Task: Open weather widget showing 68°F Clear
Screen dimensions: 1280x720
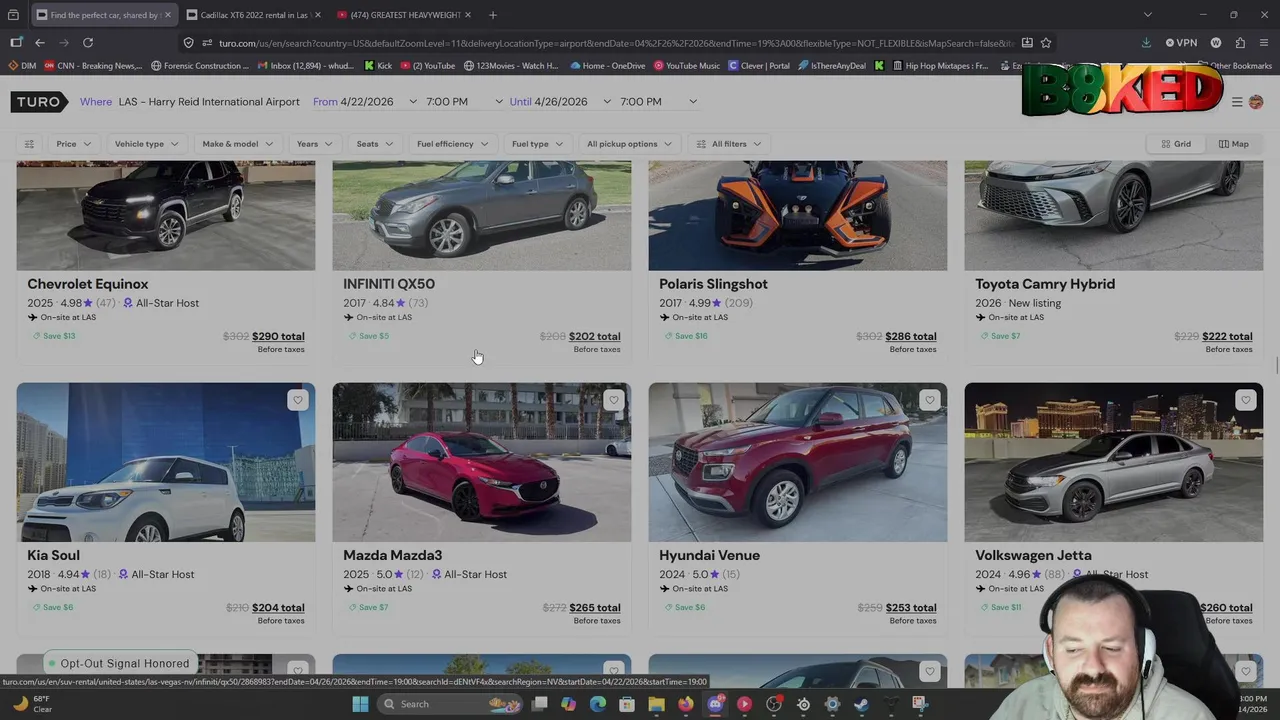Action: click(32, 704)
